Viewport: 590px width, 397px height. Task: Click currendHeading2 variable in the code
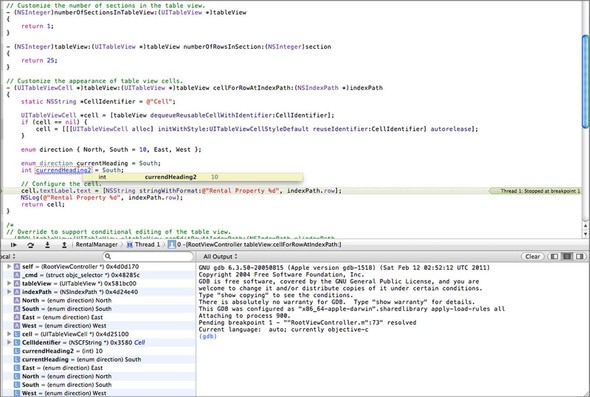point(63,170)
